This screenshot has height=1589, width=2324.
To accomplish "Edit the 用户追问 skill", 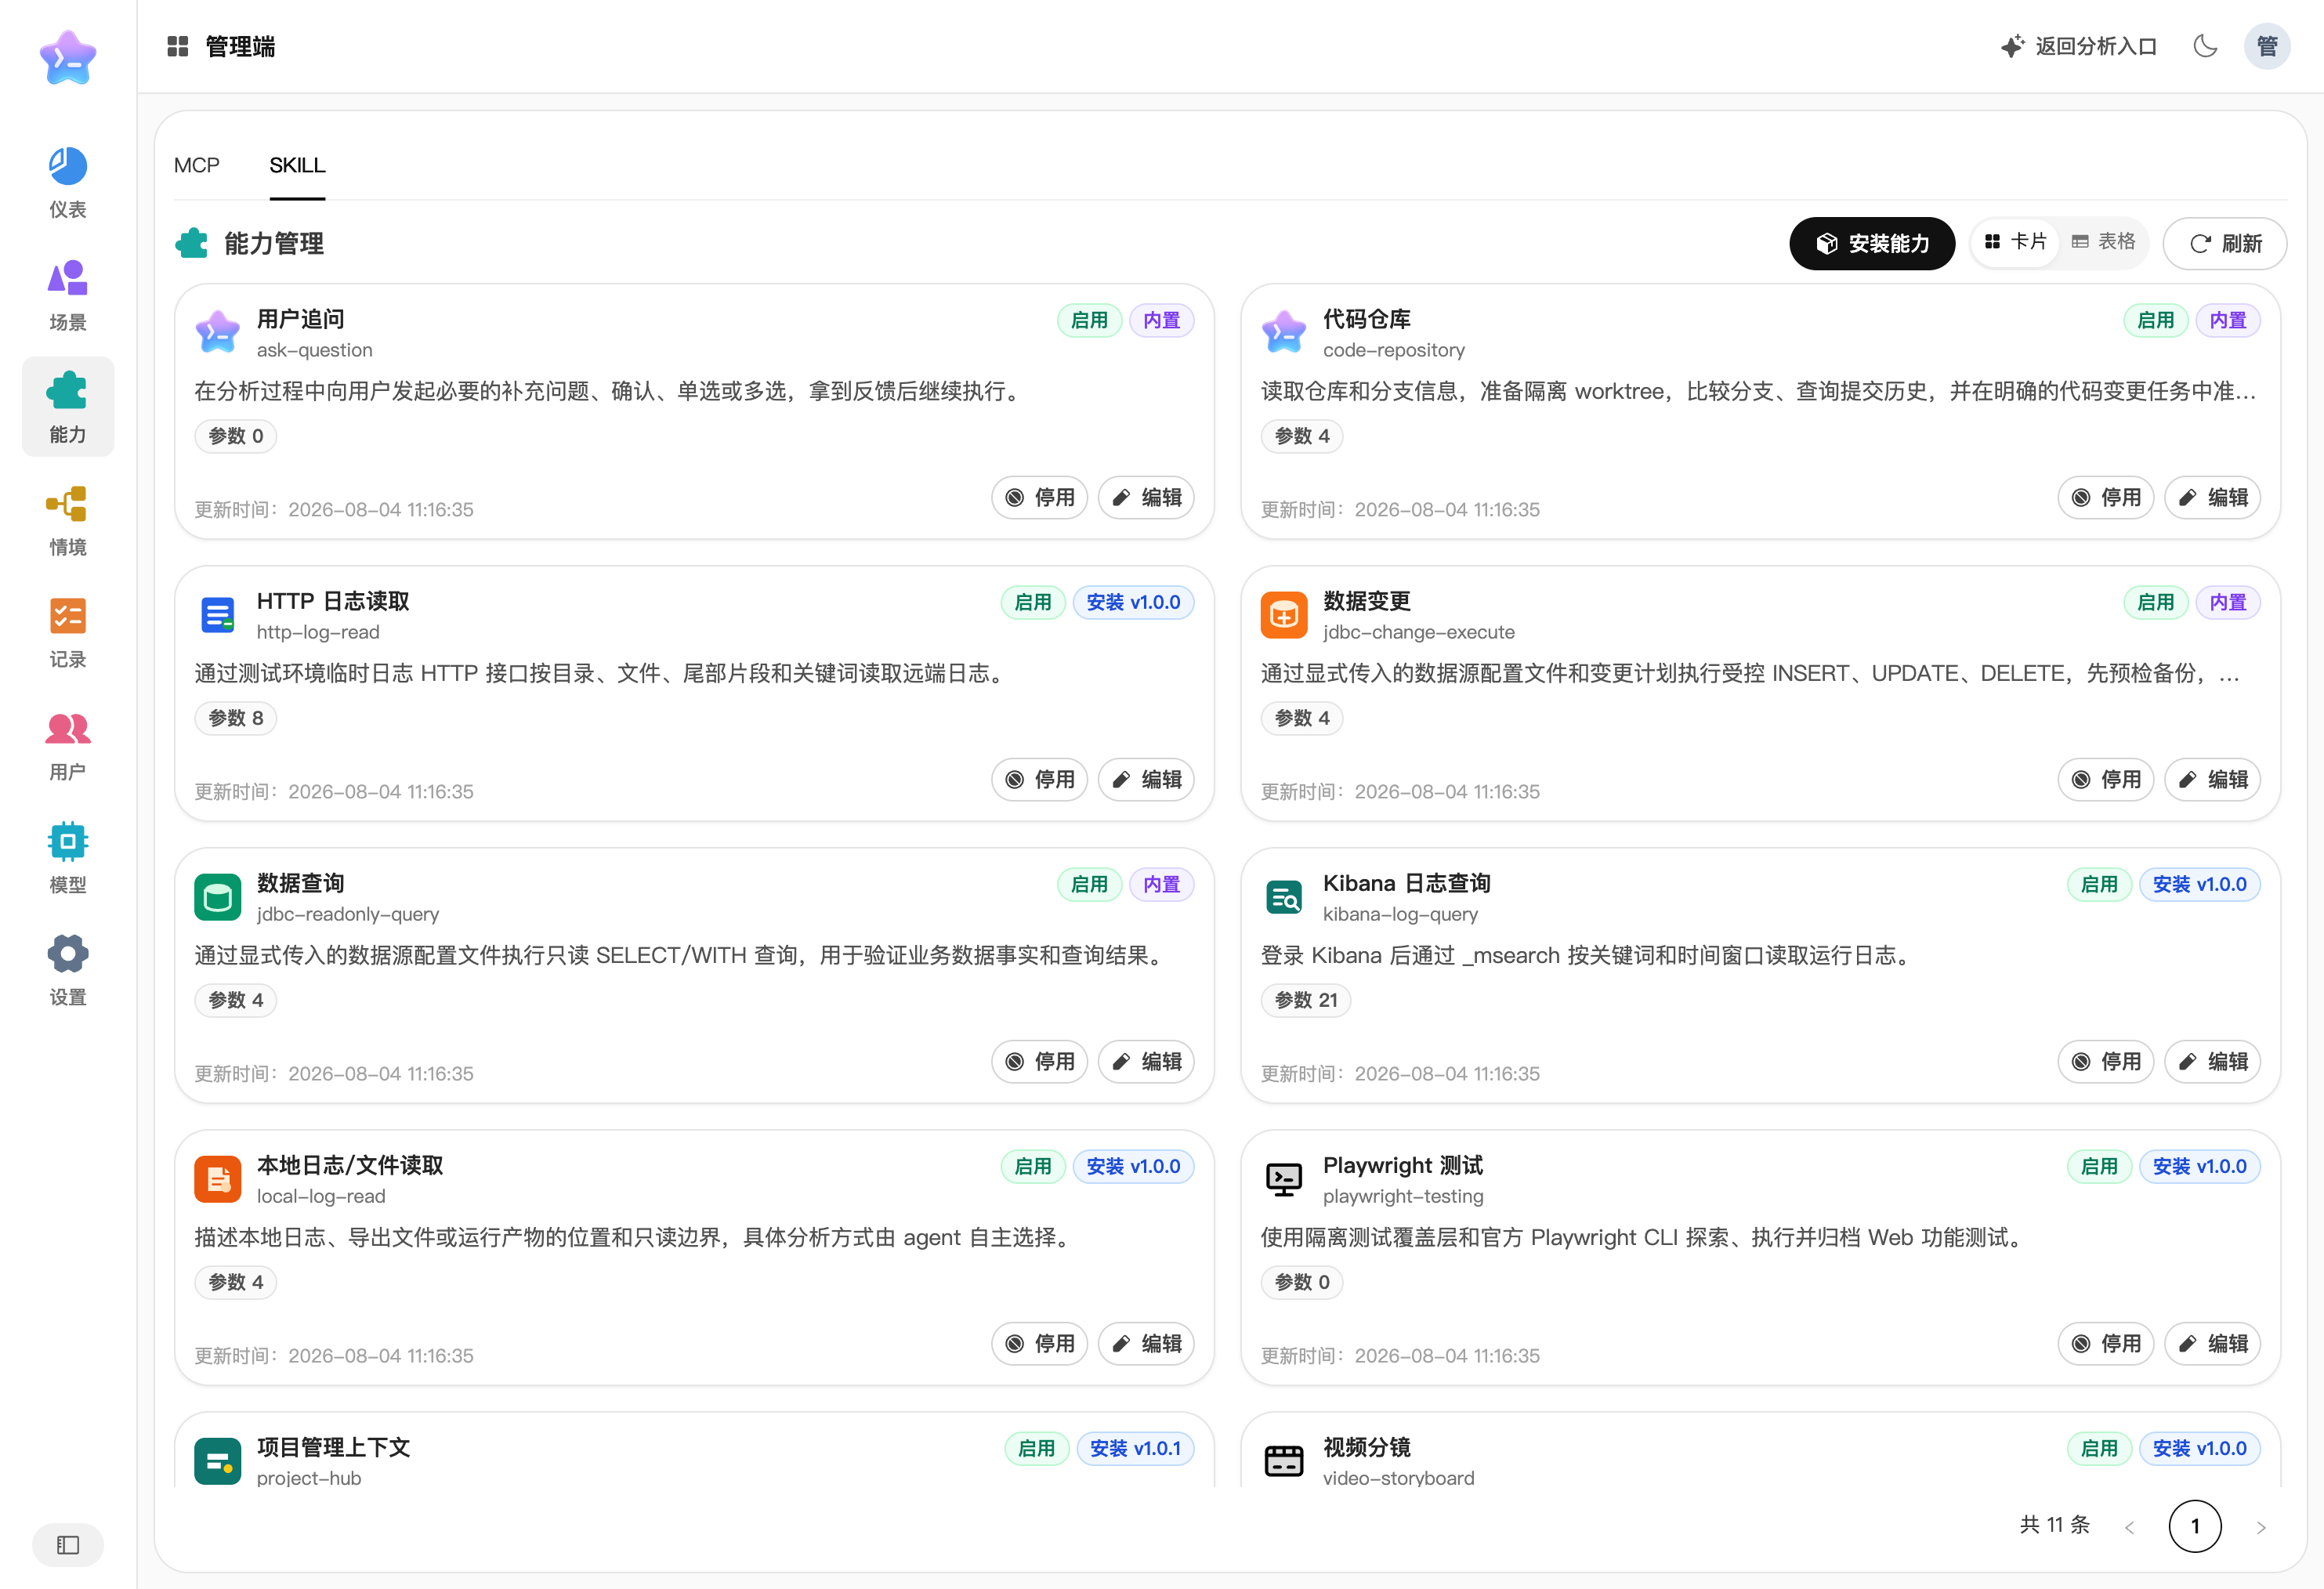I will pyautogui.click(x=1146, y=497).
